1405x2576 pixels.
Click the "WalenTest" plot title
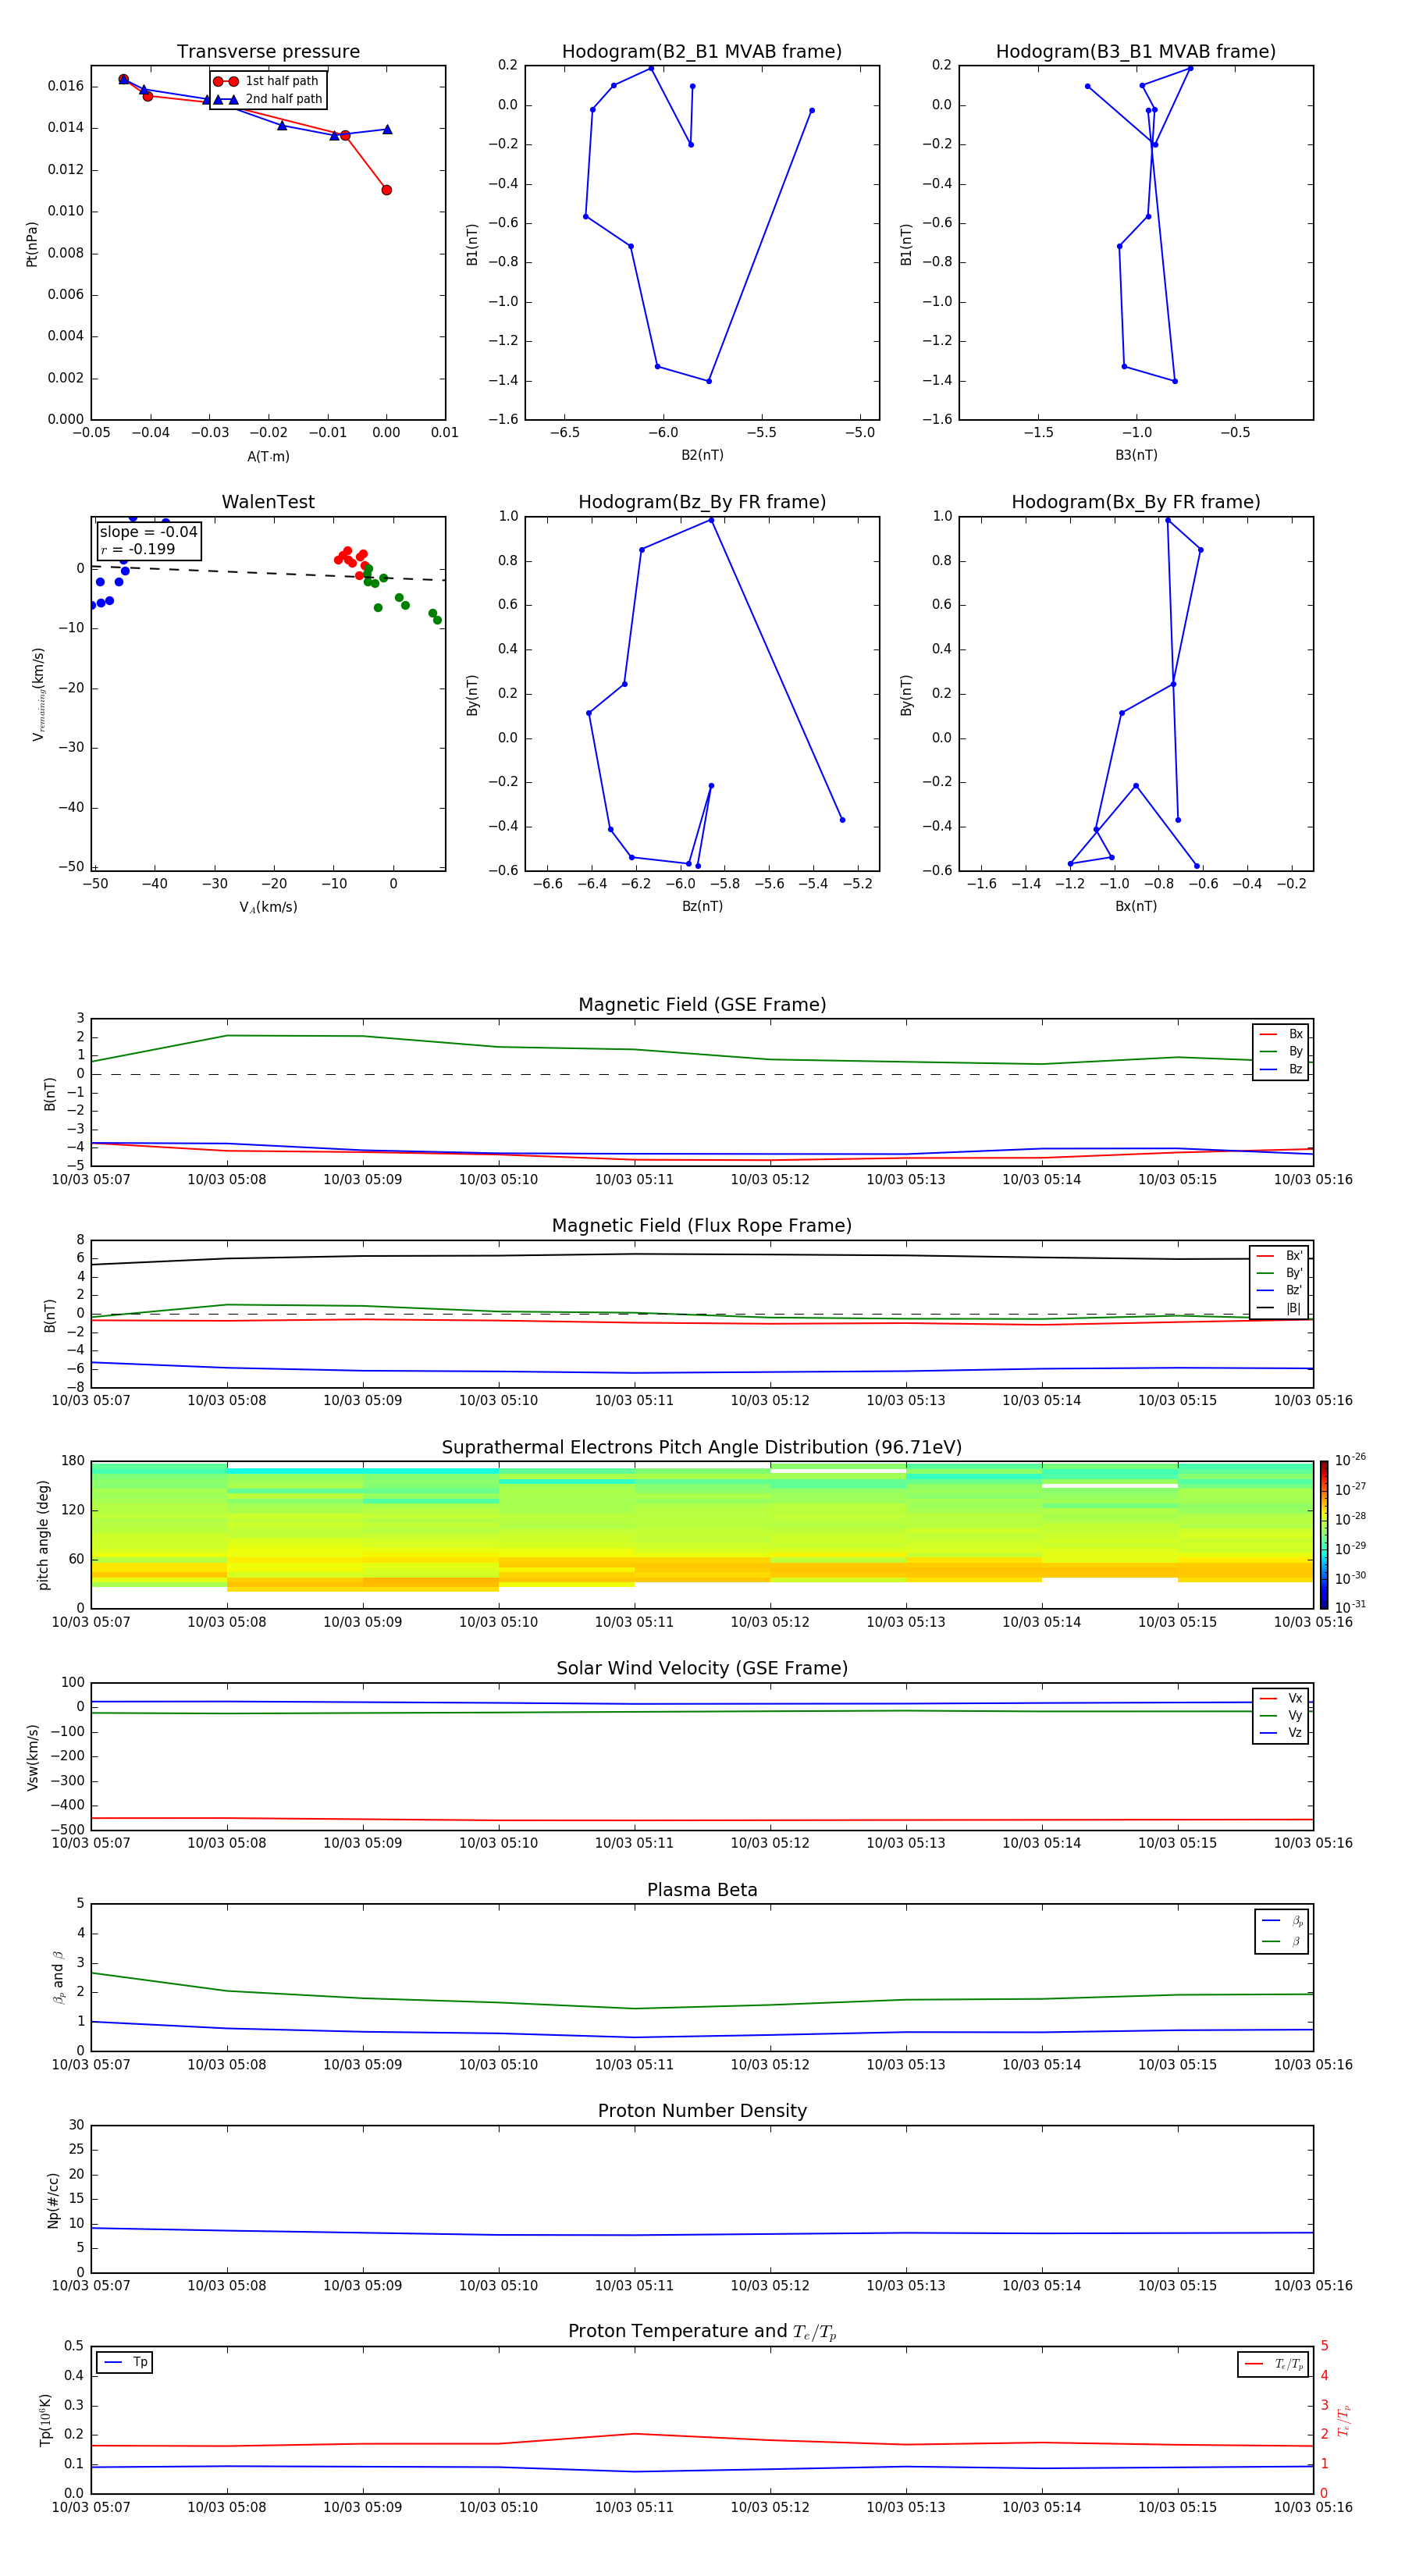click(268, 502)
